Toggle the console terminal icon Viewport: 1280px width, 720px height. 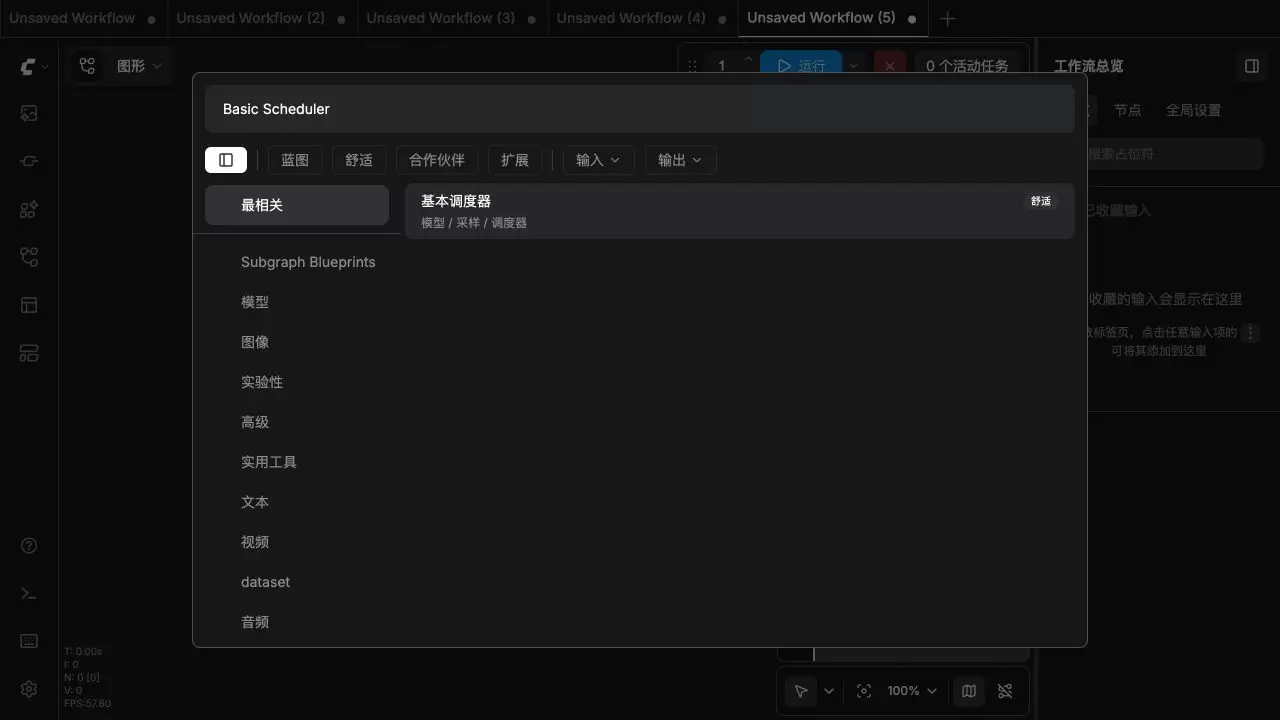point(29,594)
